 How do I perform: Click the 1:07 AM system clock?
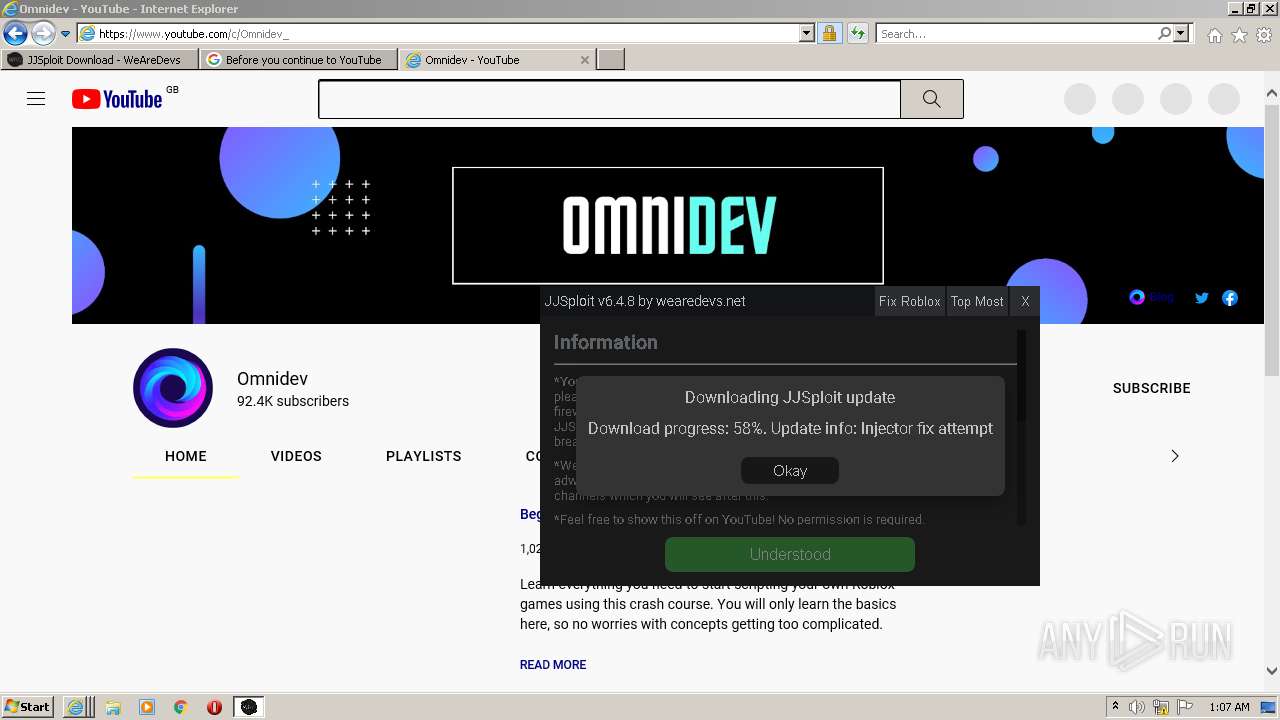[1229, 707]
